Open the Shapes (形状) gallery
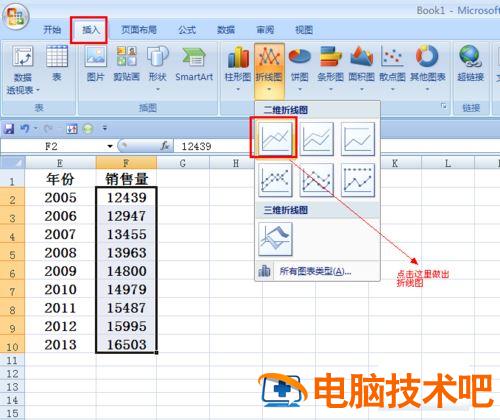 point(157,68)
